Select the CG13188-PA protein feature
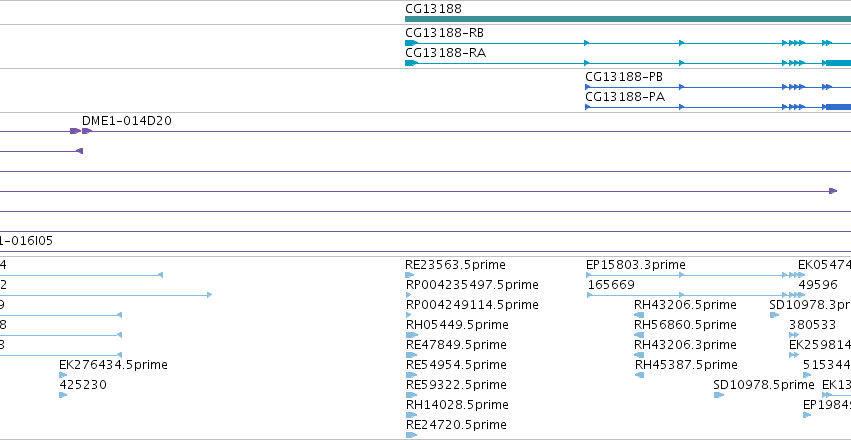851x440 pixels. click(x=718, y=107)
